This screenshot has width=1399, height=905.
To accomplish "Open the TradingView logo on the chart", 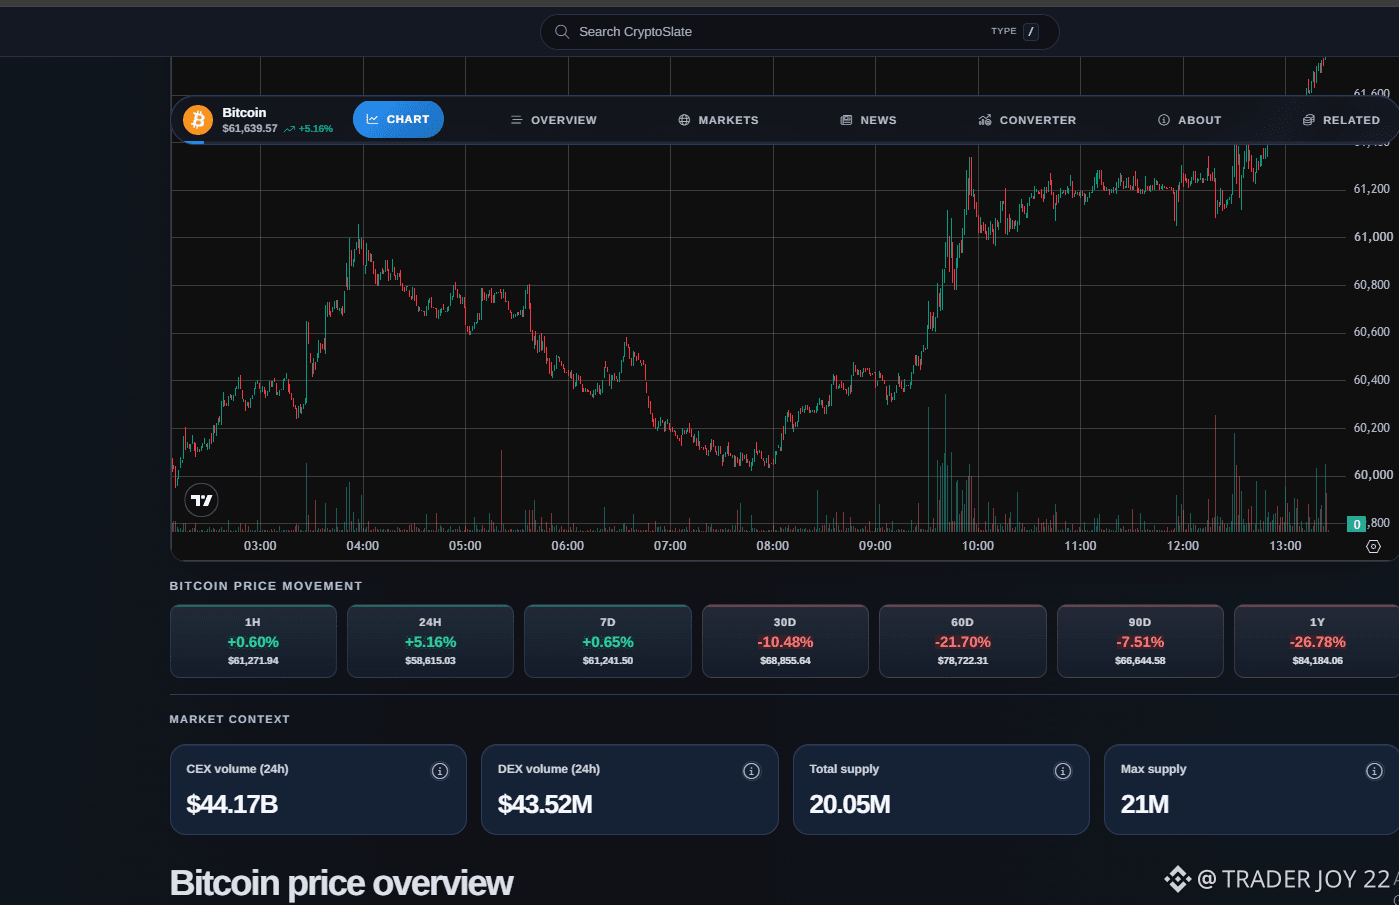I will coord(202,500).
